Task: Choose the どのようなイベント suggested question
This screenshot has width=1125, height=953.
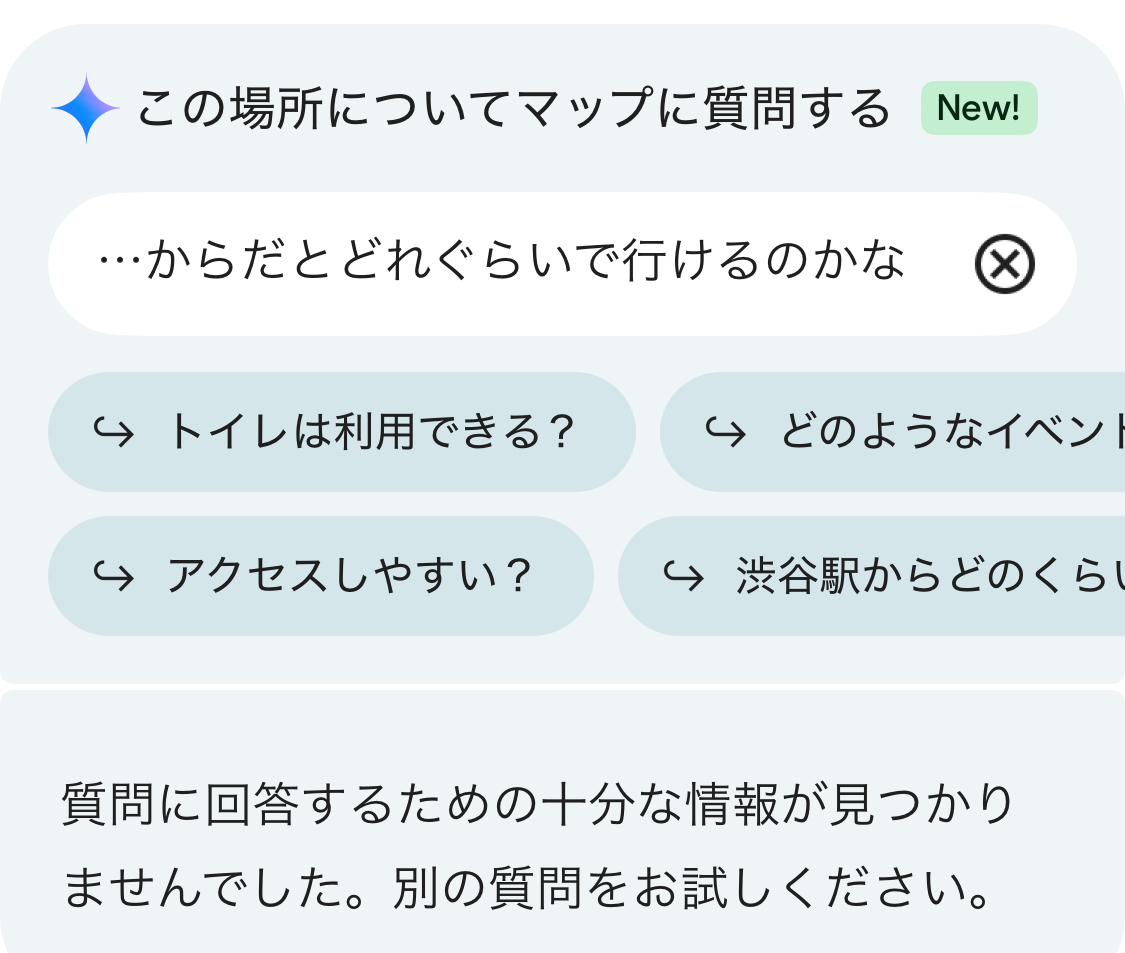Action: tap(950, 432)
